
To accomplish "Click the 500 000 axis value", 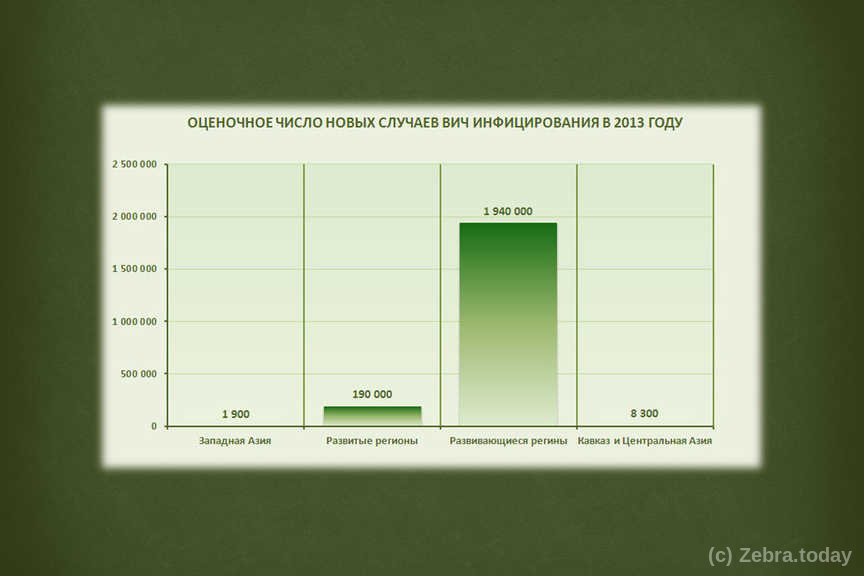I will (139, 374).
